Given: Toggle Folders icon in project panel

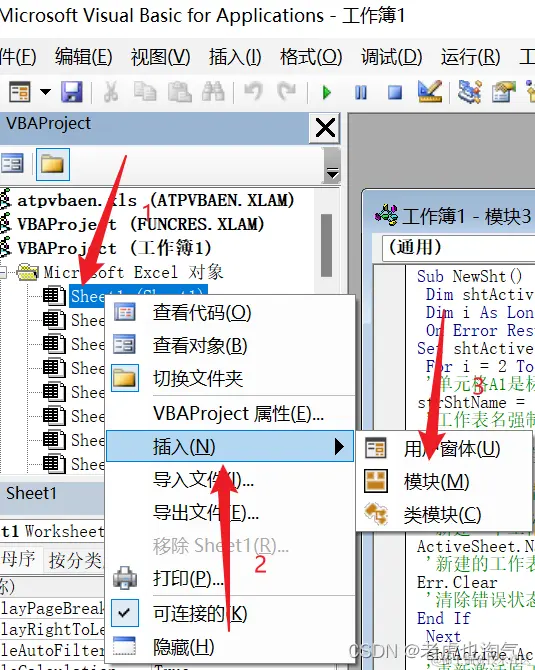Looking at the screenshot, I should point(53,165).
